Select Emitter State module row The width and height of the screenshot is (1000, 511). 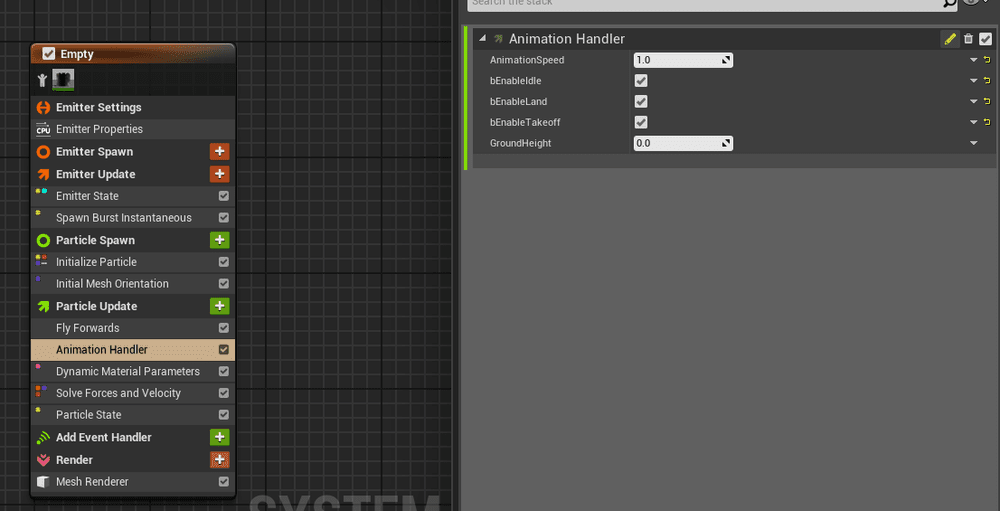tap(133, 196)
